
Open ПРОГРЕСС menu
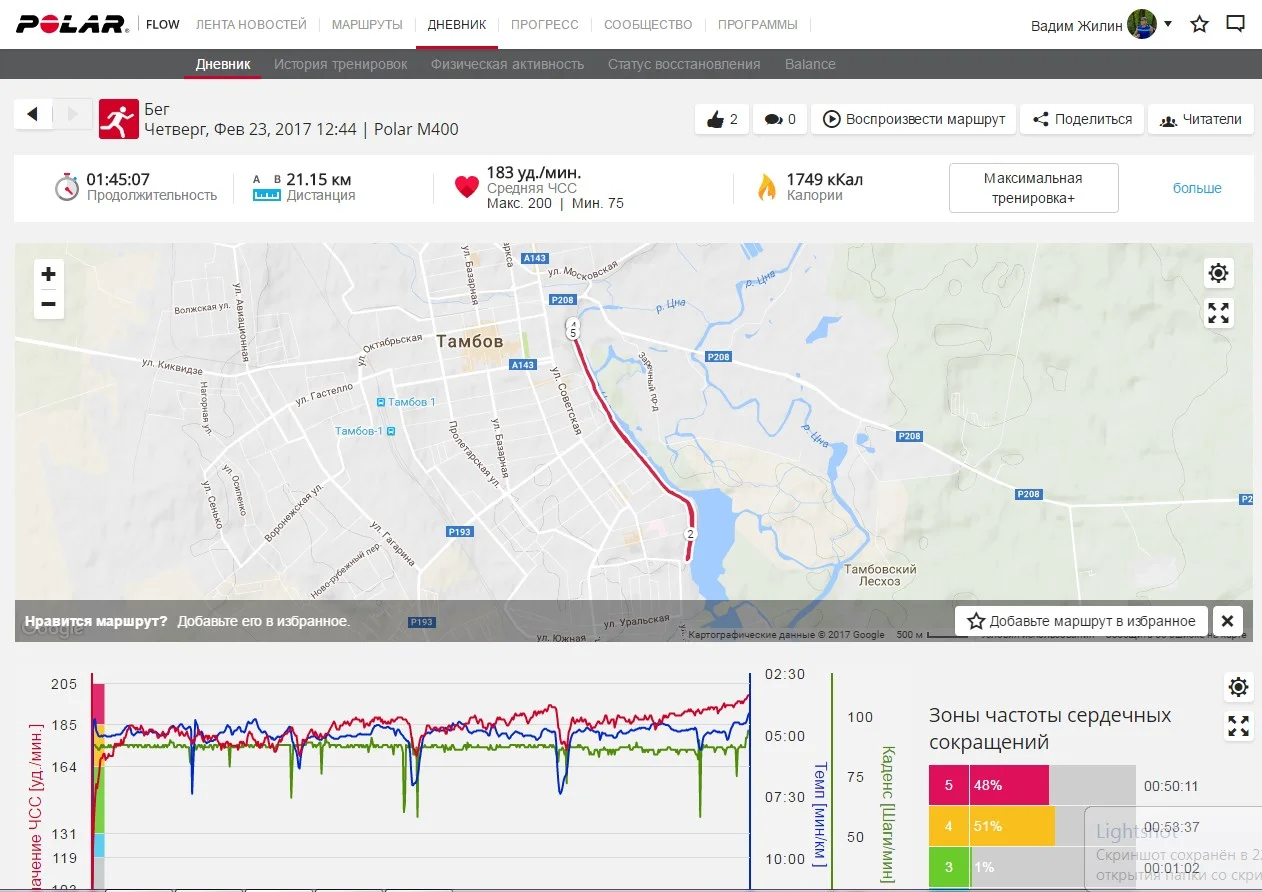[x=545, y=25]
